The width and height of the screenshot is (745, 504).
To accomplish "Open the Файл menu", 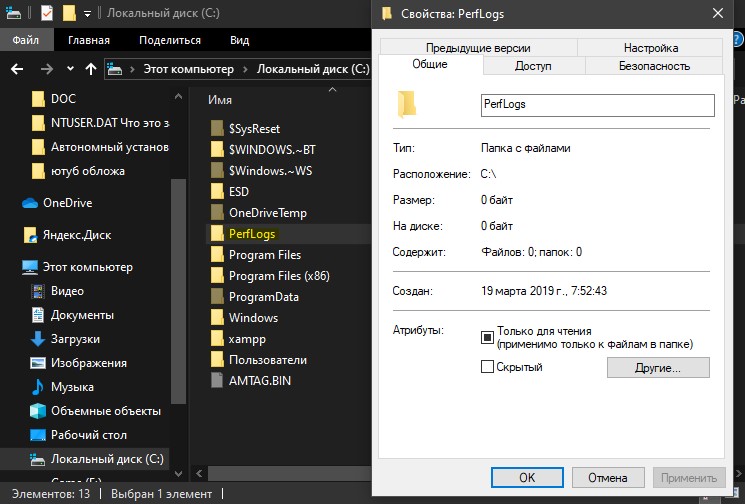I will (x=26, y=40).
